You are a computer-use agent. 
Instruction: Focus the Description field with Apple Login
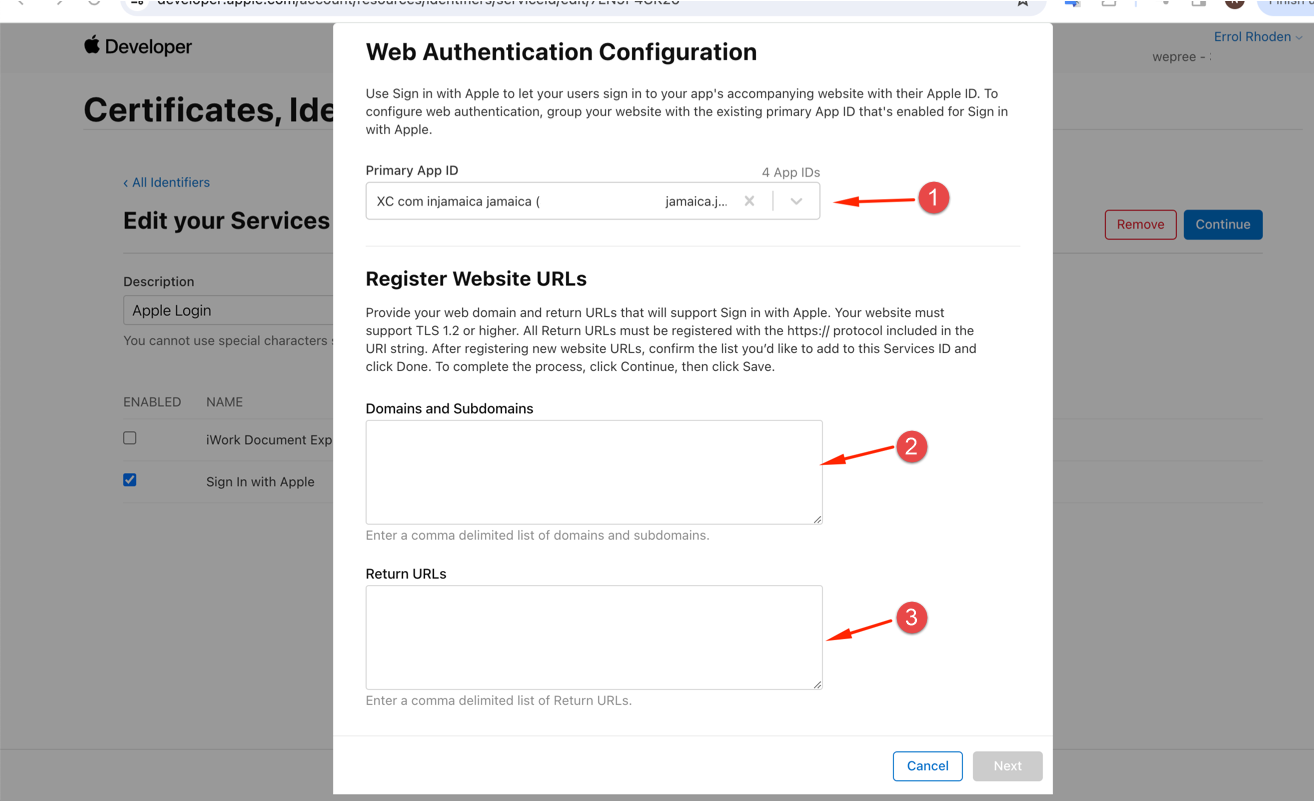click(x=228, y=310)
